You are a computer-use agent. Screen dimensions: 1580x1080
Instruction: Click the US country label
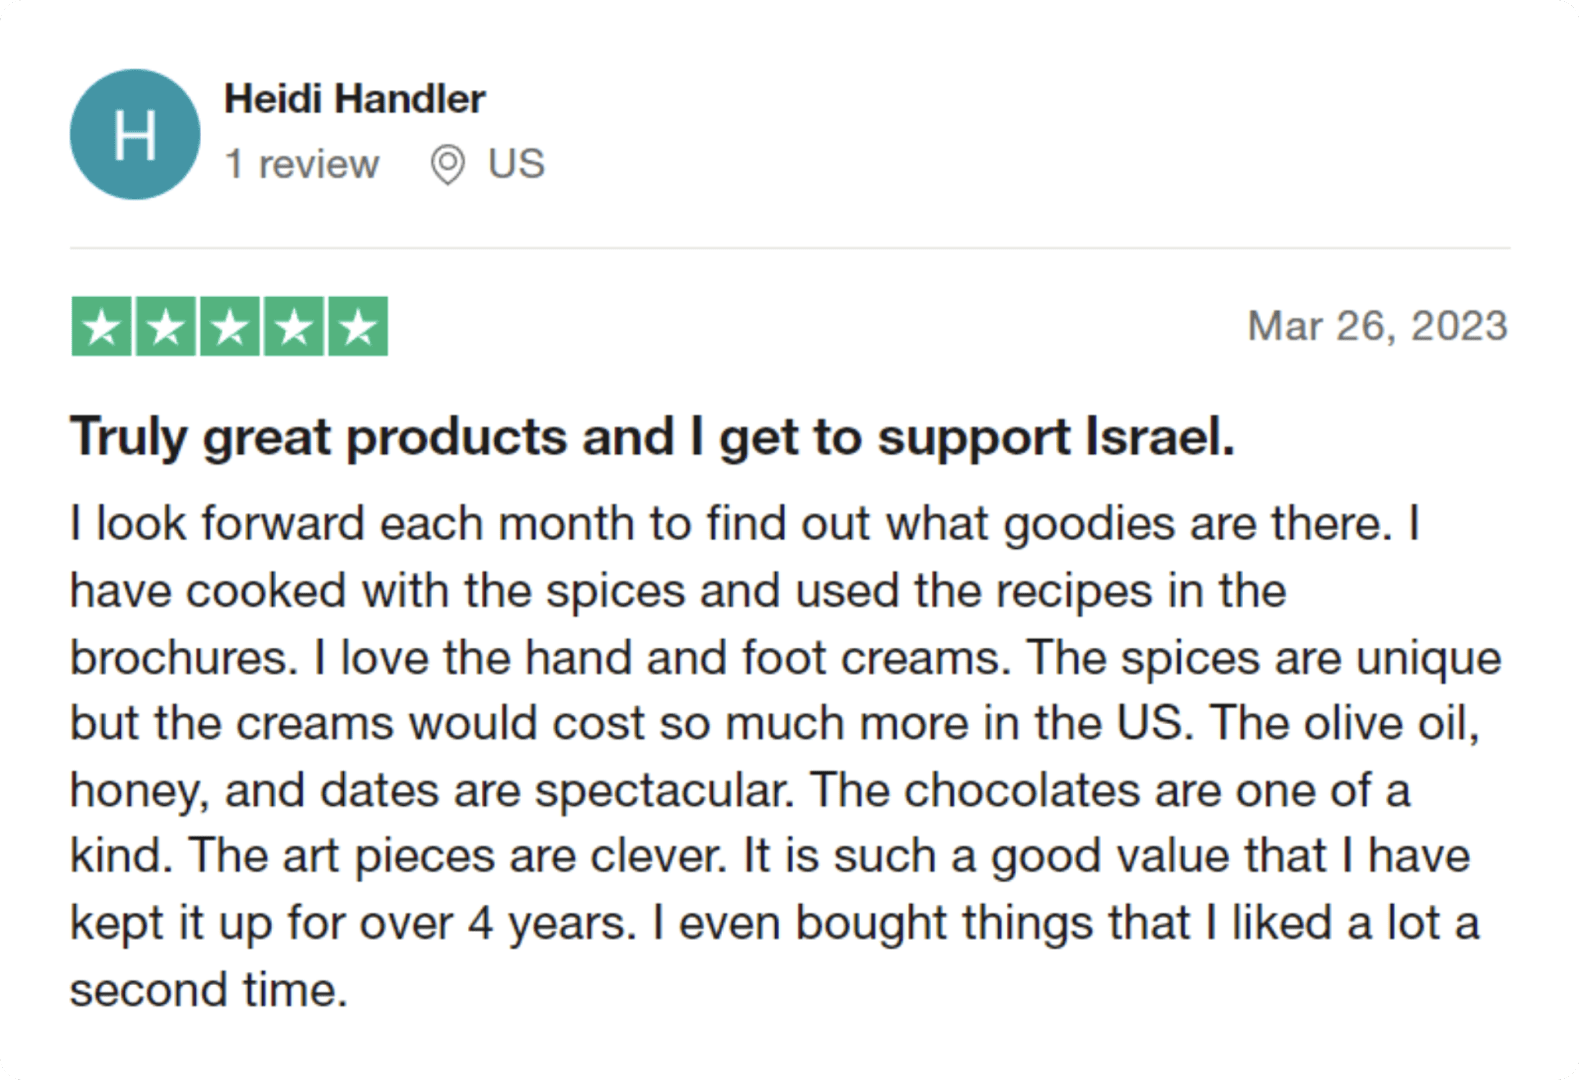click(x=516, y=164)
